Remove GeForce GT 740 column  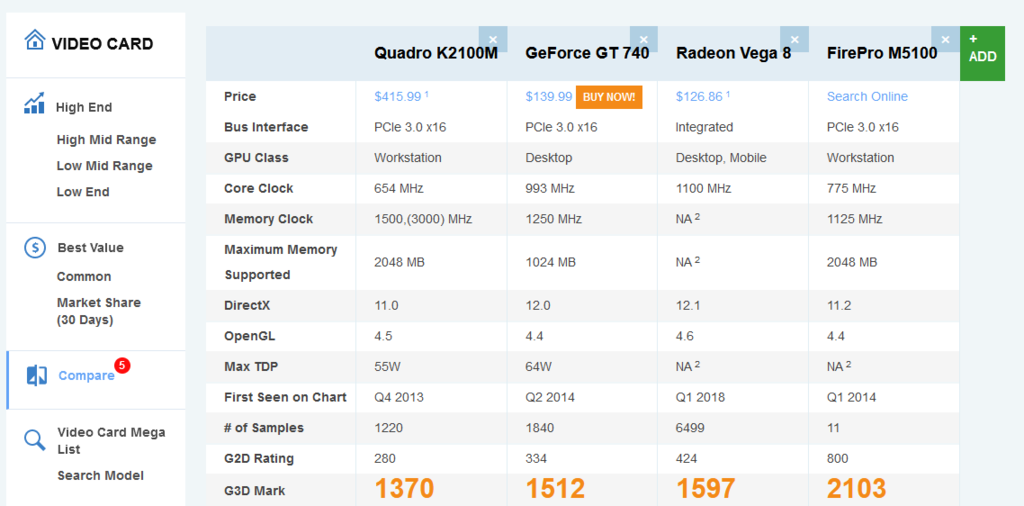coord(644,39)
